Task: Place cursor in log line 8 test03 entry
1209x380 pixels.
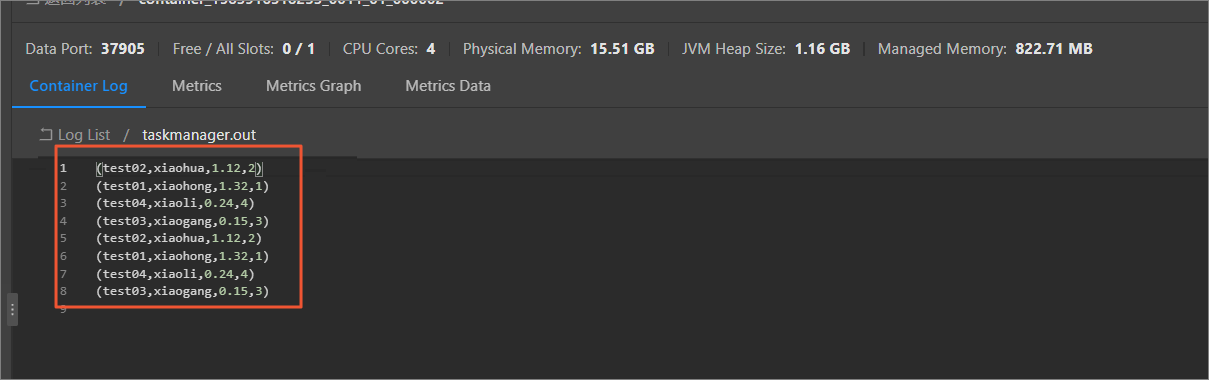Action: [x=183, y=291]
